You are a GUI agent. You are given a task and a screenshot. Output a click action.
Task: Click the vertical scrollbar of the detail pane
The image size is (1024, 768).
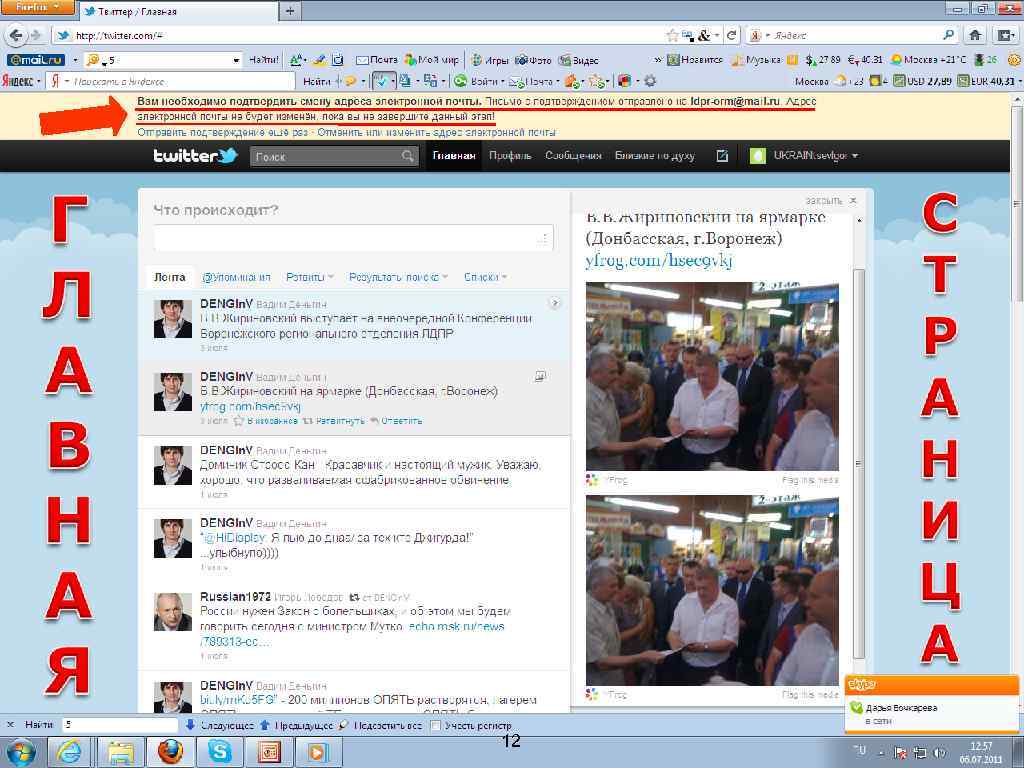(x=859, y=464)
